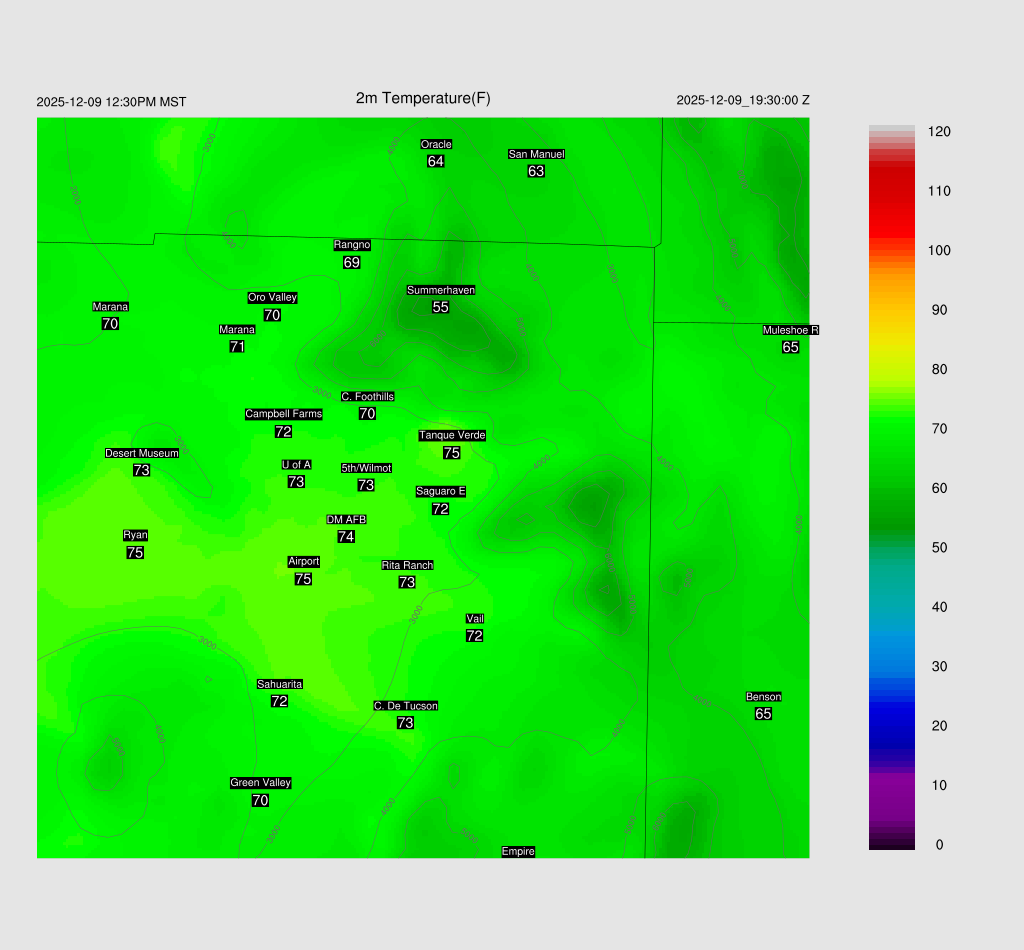Viewport: 1024px width, 950px height.
Task: Select the Green Valley station label
Action: point(260,783)
